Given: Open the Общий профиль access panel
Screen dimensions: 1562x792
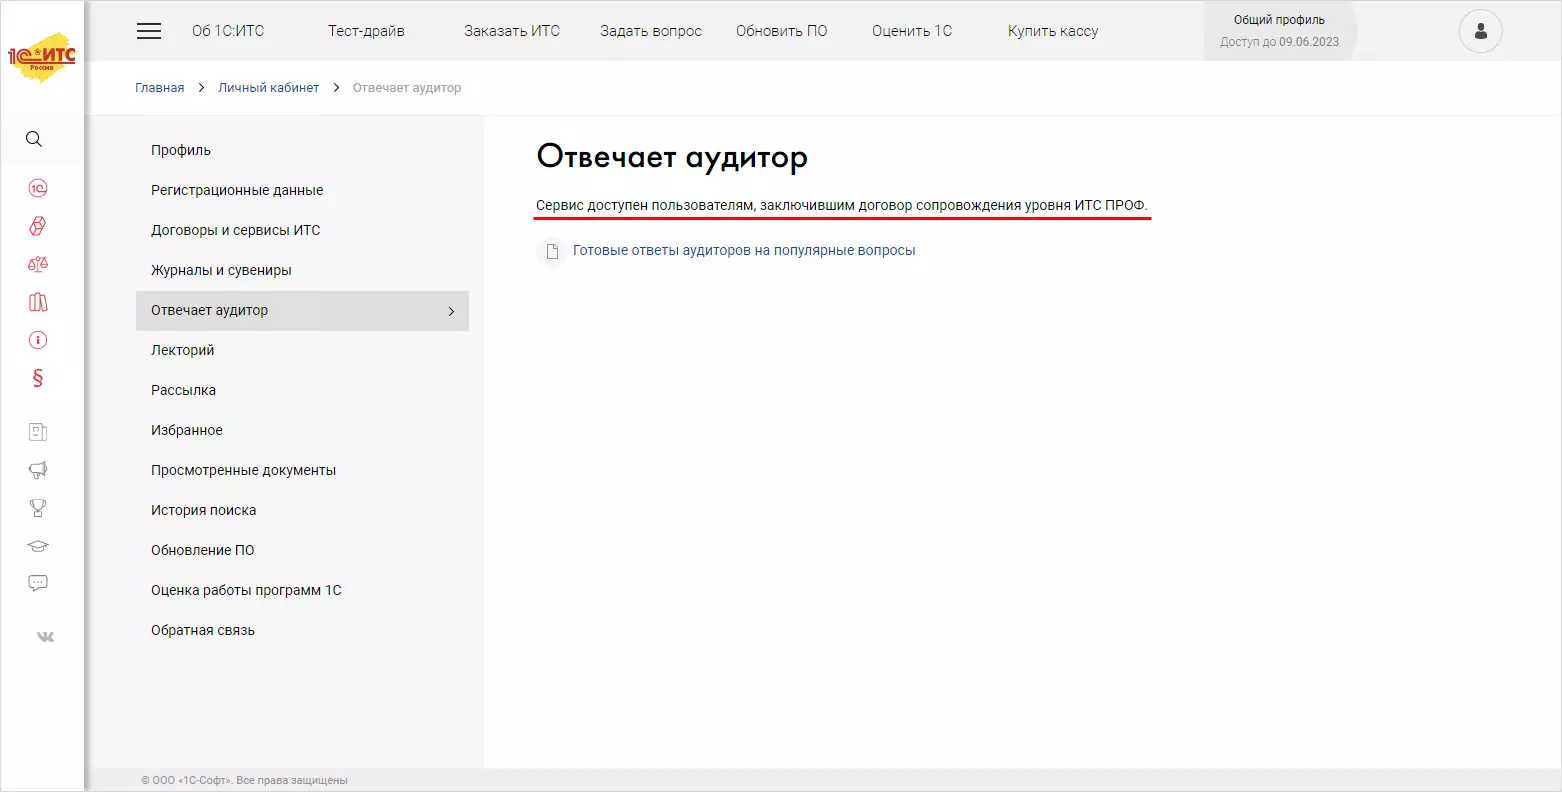Looking at the screenshot, I should pos(1279,31).
